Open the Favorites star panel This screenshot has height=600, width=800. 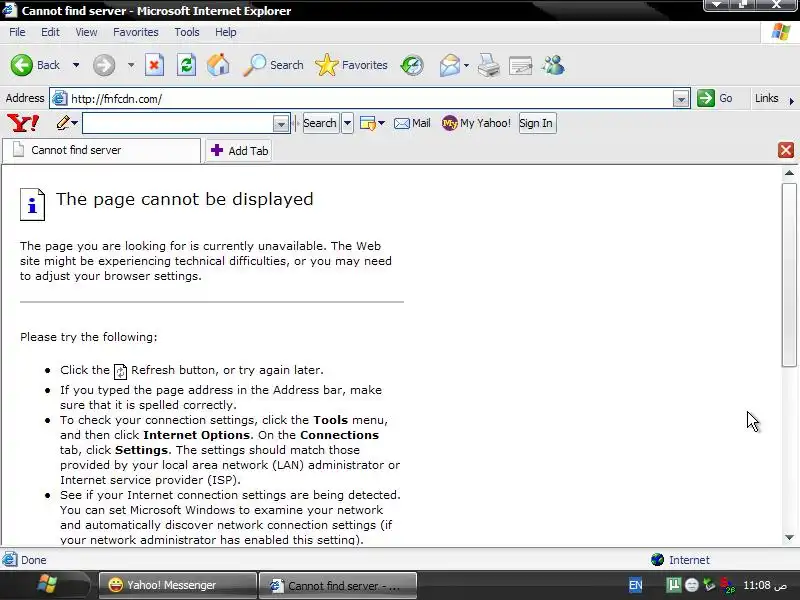(x=352, y=65)
